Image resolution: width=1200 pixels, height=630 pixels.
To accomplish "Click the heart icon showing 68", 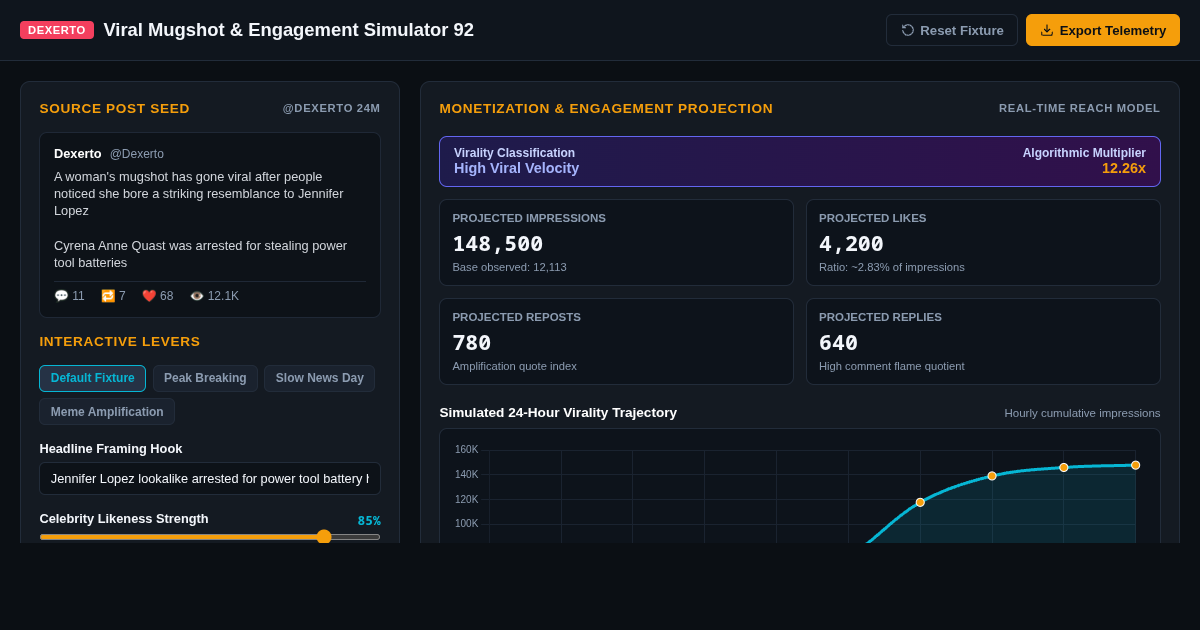I will point(149,296).
